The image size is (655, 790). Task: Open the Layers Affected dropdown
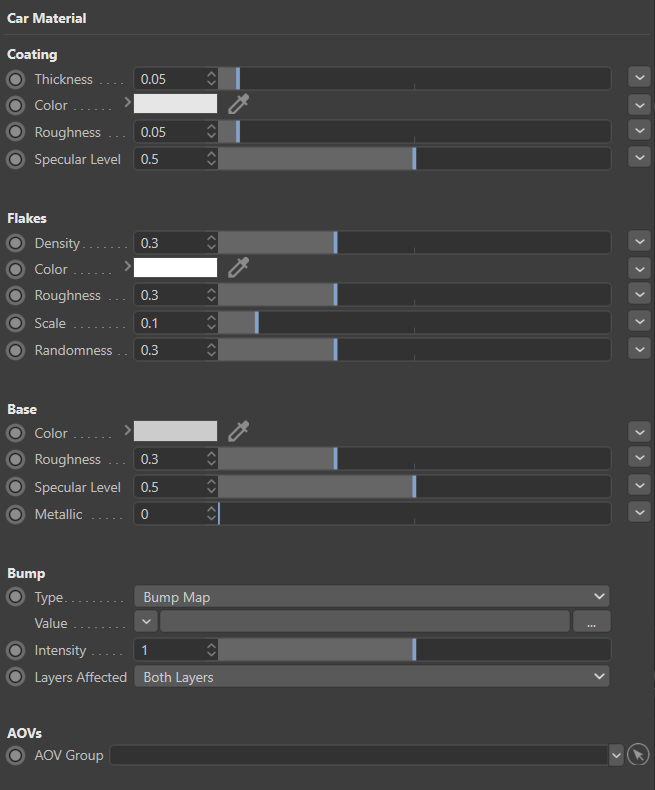[371, 677]
